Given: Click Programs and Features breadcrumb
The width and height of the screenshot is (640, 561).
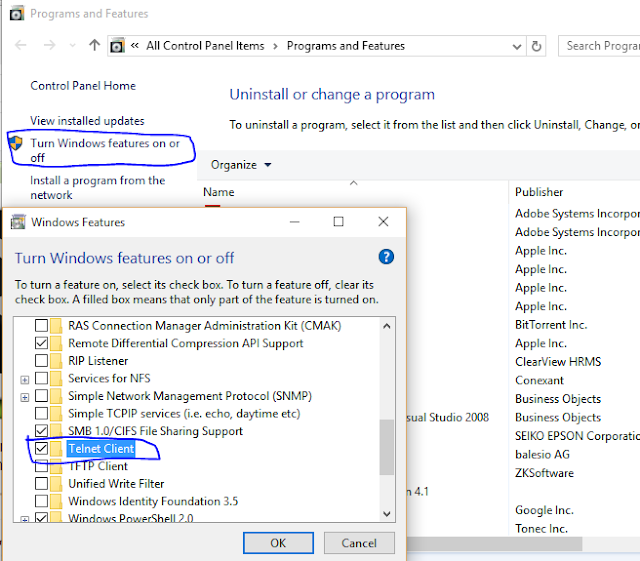Looking at the screenshot, I should click(x=346, y=46).
